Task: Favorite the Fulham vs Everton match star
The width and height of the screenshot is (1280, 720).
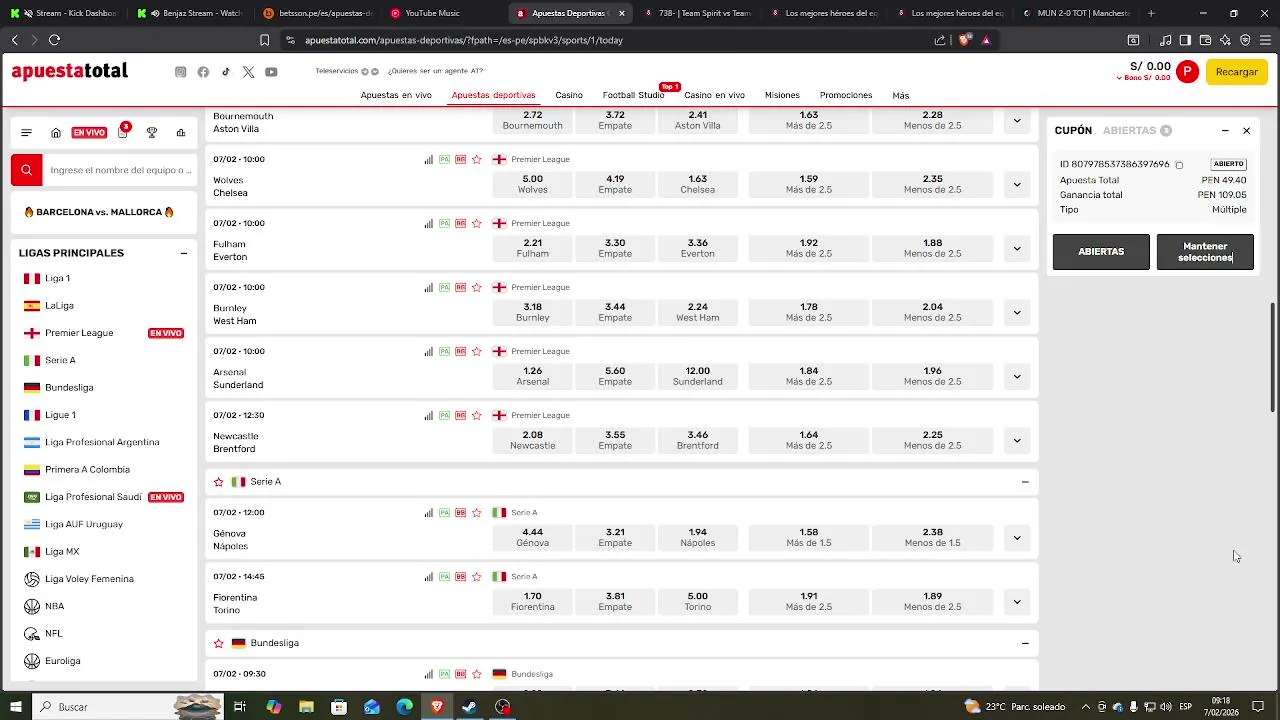Action: pos(477,223)
